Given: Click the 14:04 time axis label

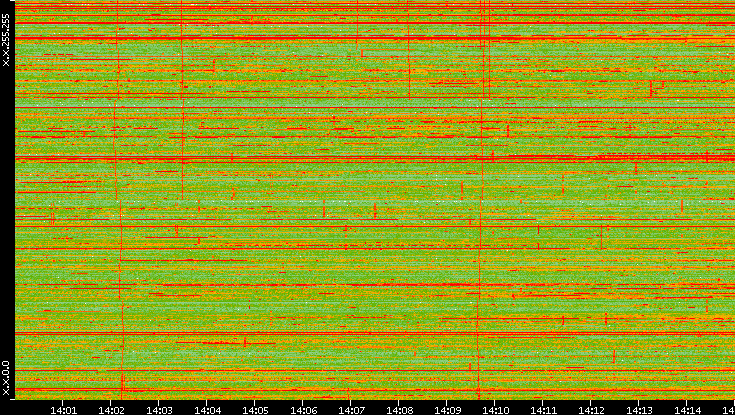Looking at the screenshot, I should [x=207, y=410].
